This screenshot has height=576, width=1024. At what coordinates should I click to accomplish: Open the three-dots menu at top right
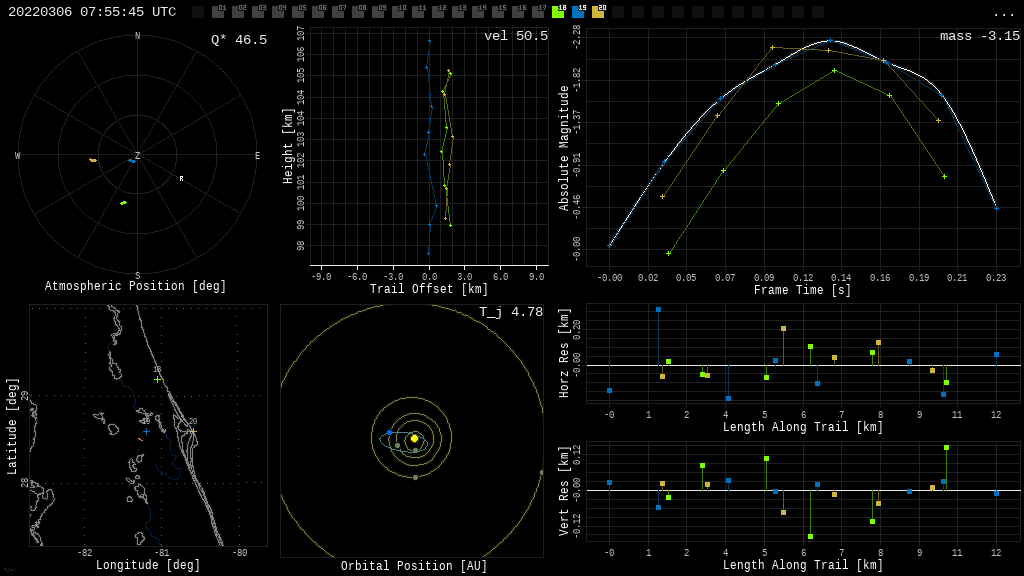[x=1003, y=13]
